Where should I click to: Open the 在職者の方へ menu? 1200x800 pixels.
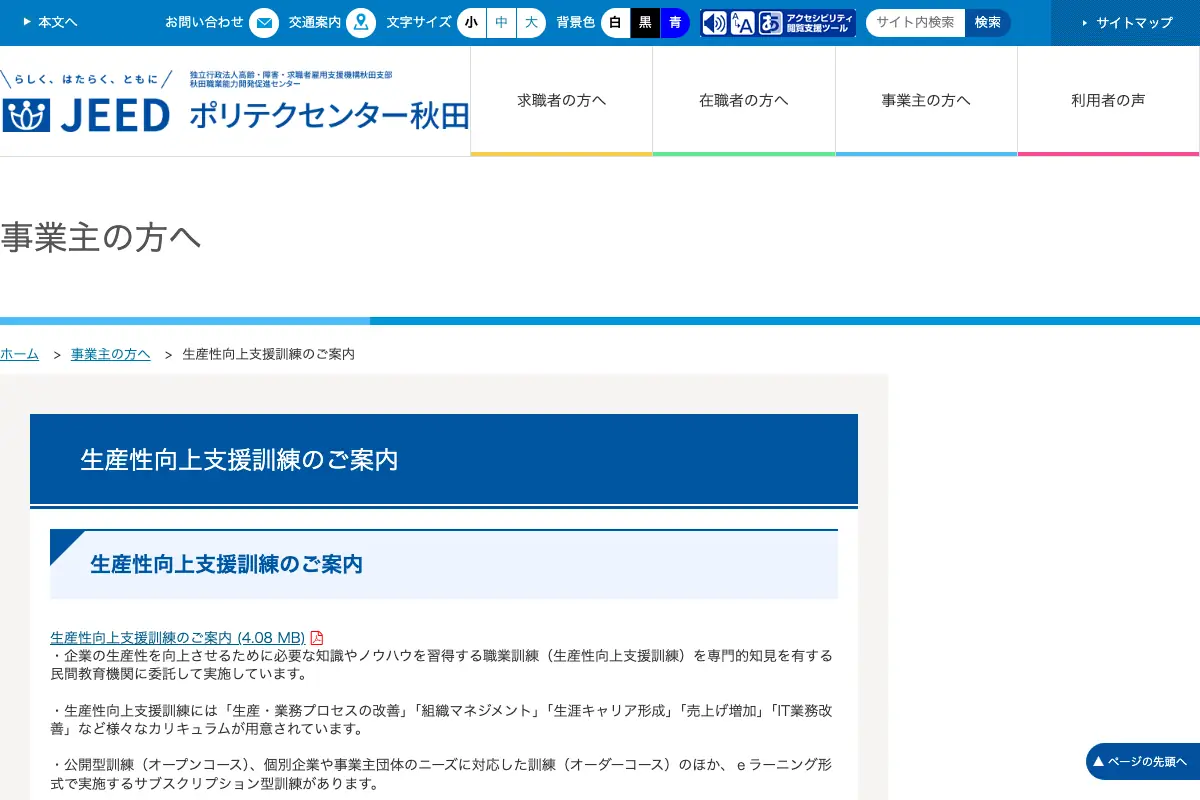pos(744,100)
